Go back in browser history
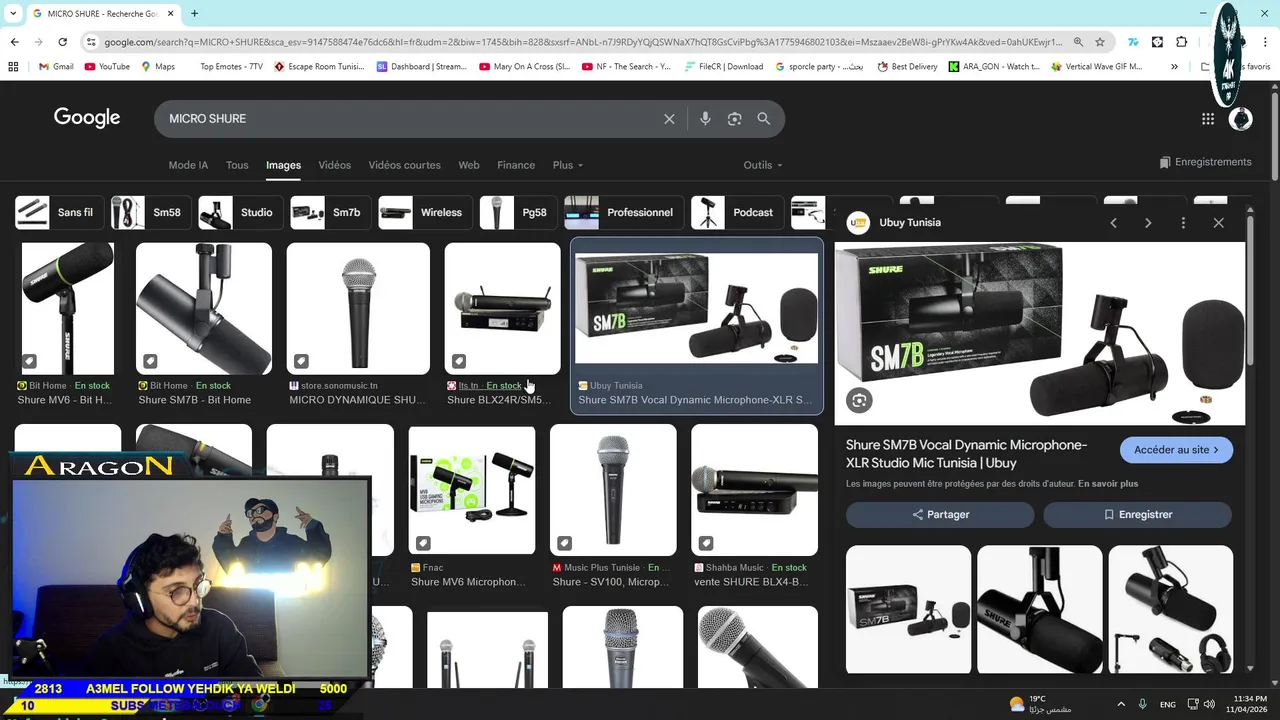Viewport: 1280px width, 720px height. click(14, 42)
